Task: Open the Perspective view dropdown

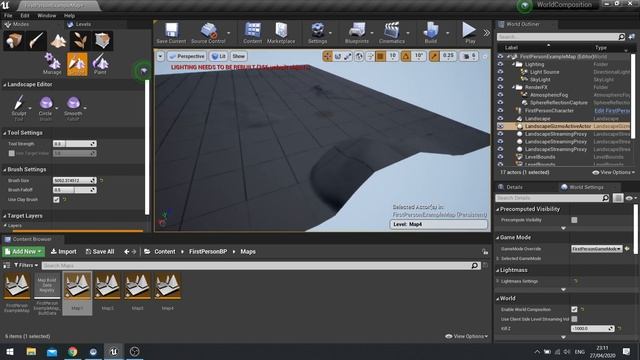Action: tap(186, 56)
